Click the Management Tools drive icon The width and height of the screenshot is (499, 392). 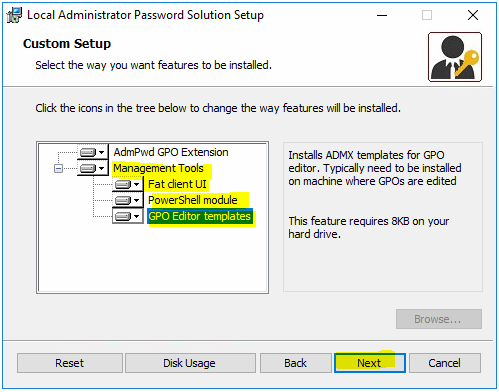[x=88, y=169]
